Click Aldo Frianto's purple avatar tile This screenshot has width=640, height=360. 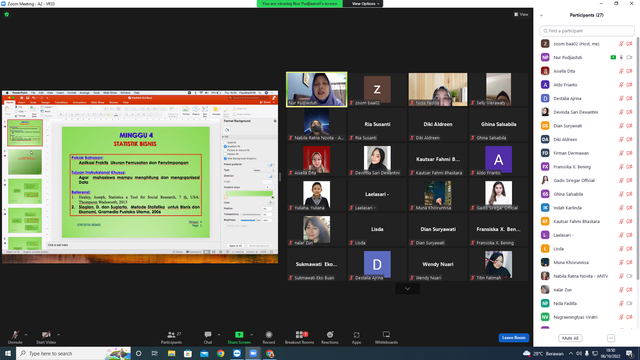[498, 159]
